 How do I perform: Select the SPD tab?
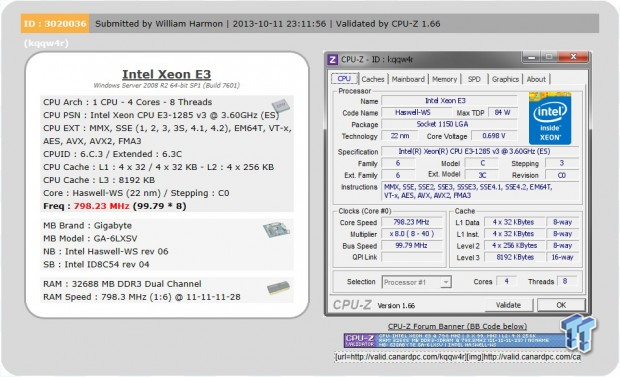[474, 79]
